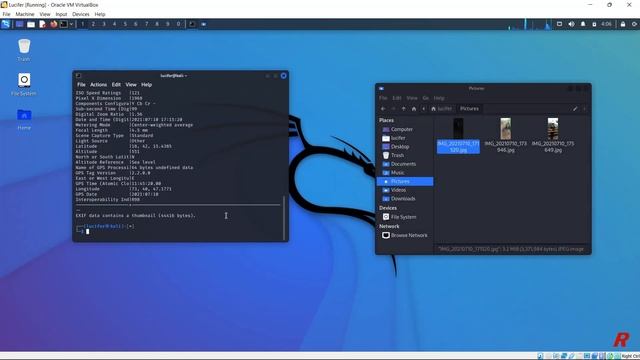Click the terminal window scrollbar

tap(284, 218)
